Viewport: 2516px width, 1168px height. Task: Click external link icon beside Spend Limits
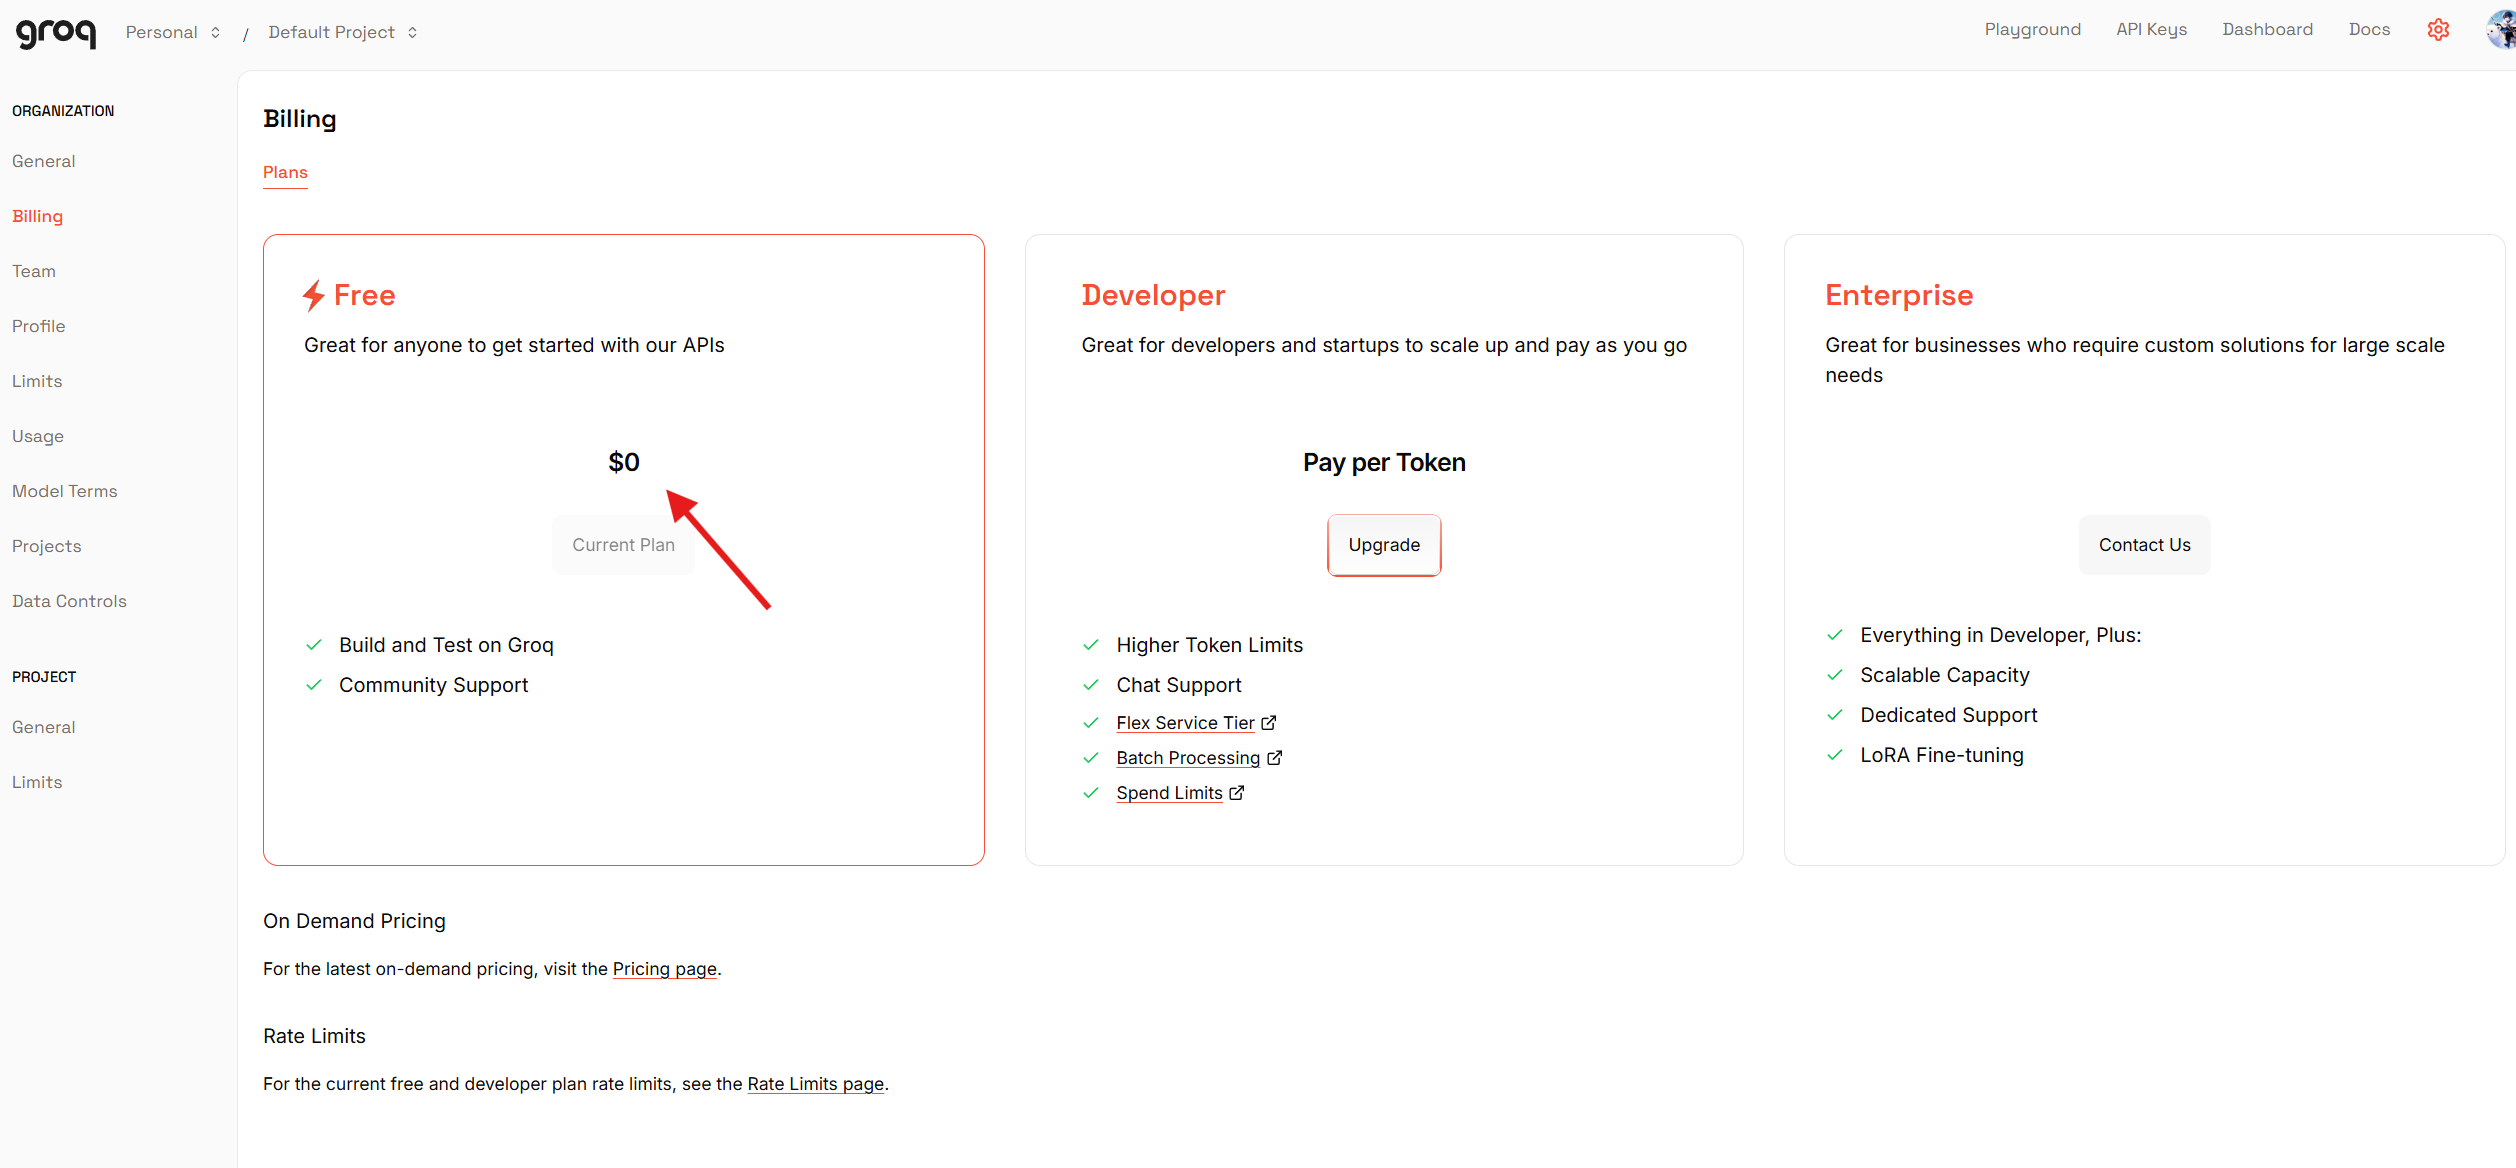pos(1237,793)
